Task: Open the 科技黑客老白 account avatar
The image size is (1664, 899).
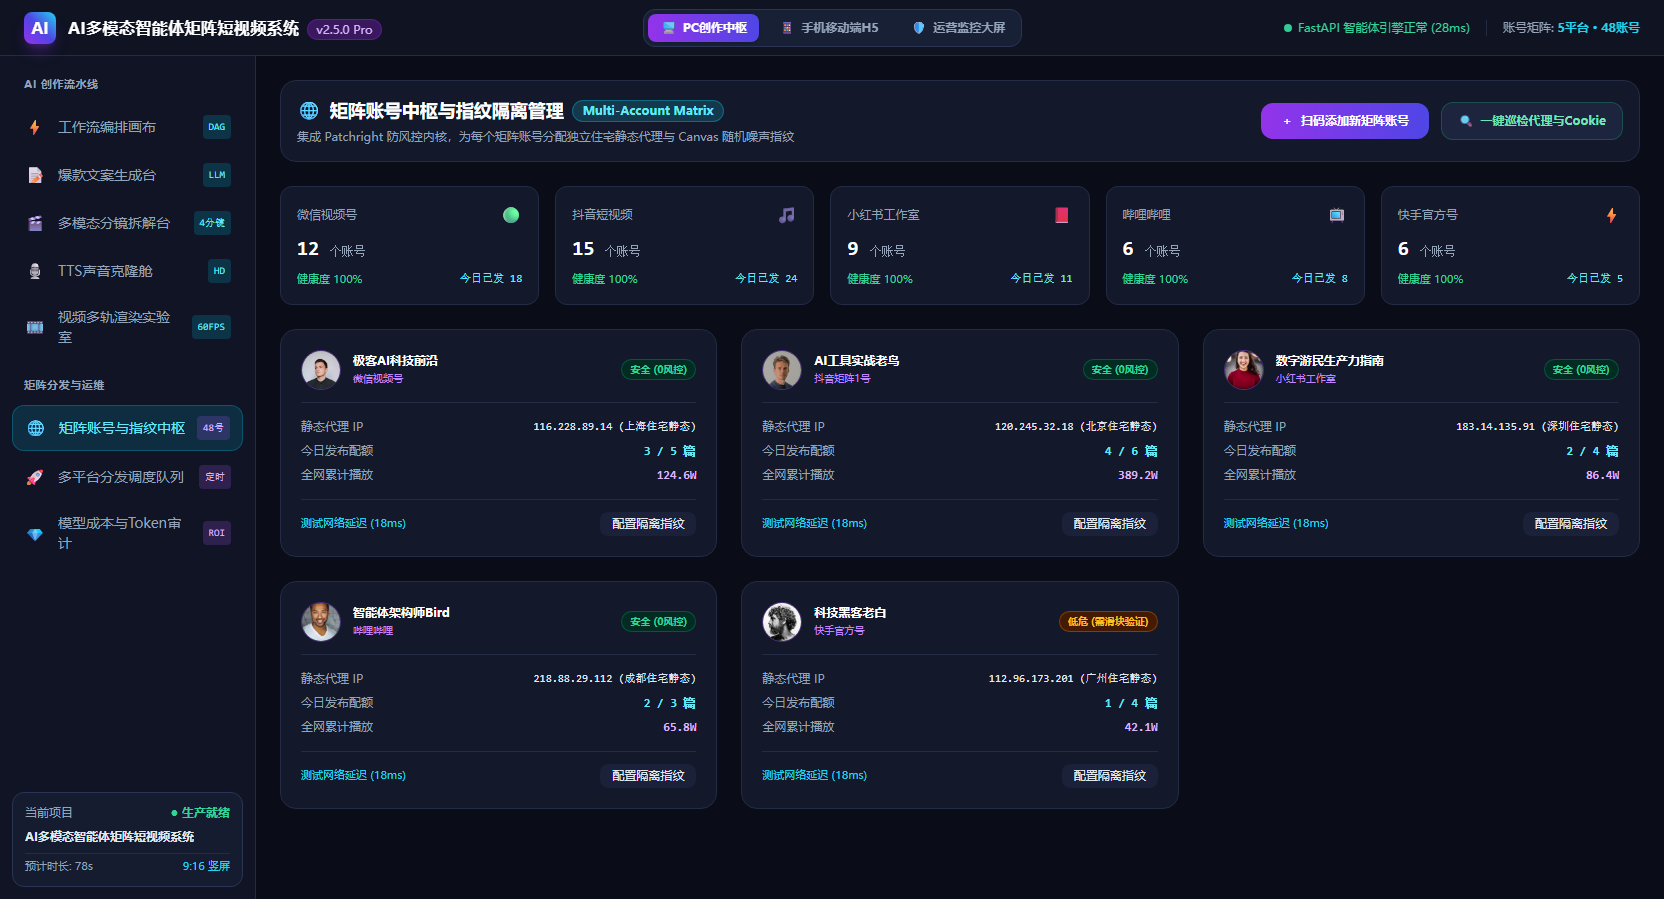Action: (782, 622)
